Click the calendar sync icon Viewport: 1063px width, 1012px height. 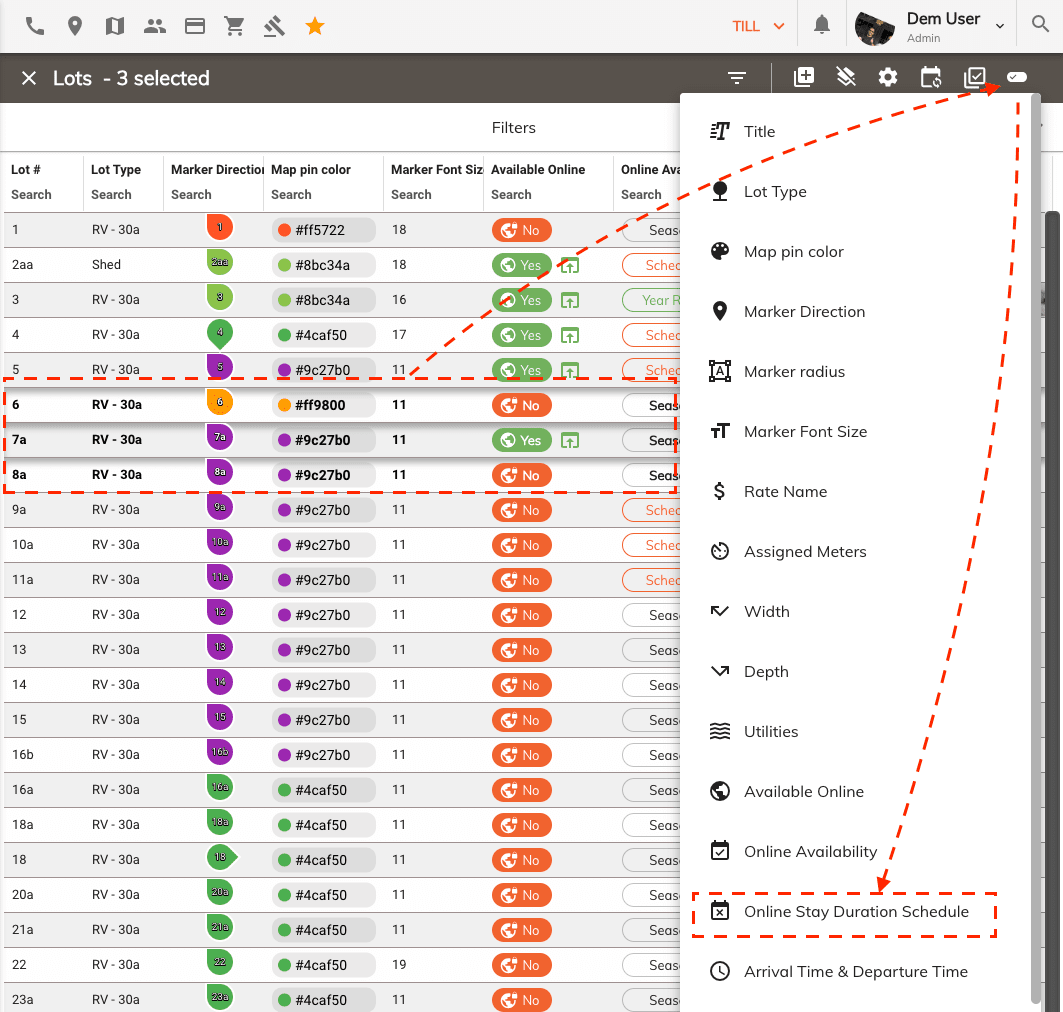(x=931, y=77)
